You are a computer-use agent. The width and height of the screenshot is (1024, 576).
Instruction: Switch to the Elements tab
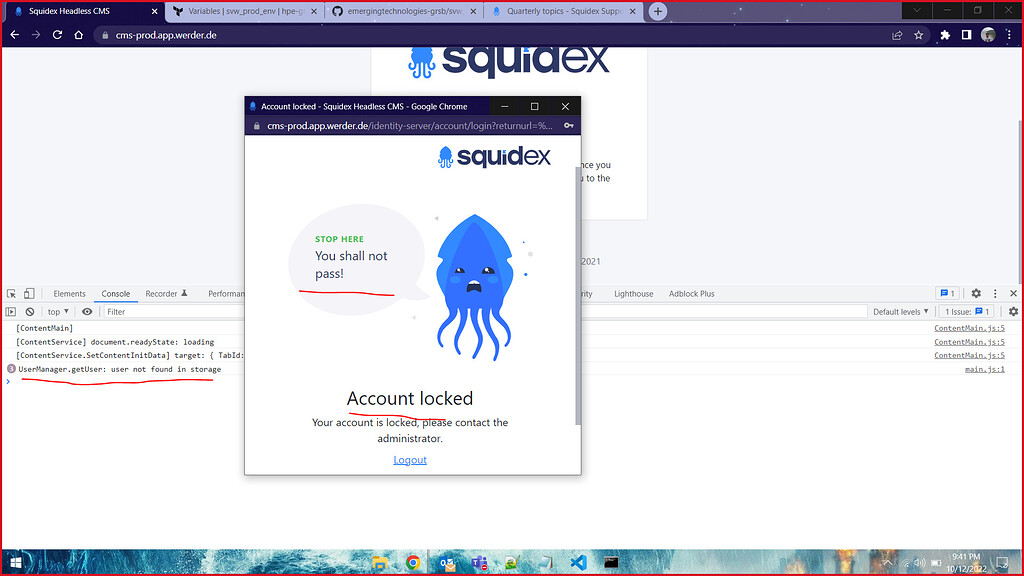[x=68, y=294]
